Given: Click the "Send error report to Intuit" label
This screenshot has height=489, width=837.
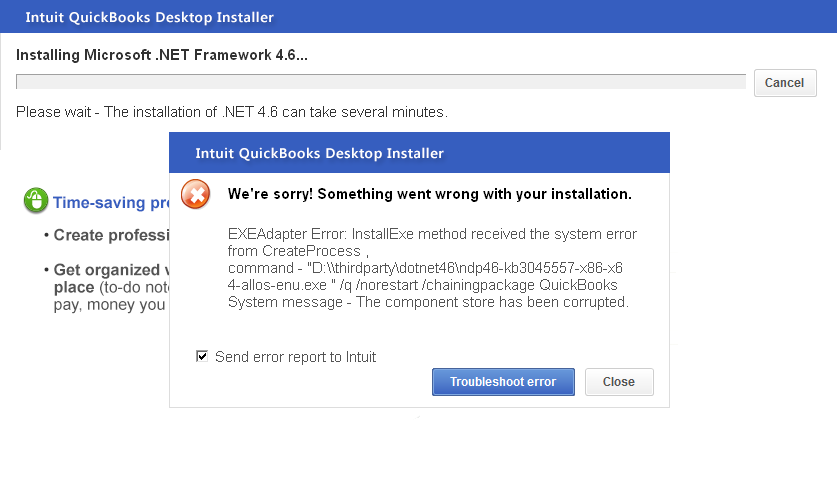Looking at the screenshot, I should tap(295, 357).
